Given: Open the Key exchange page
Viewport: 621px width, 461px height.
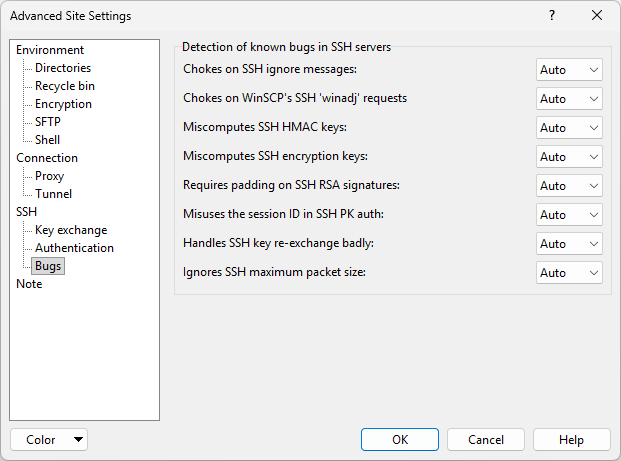Looking at the screenshot, I should (x=71, y=230).
